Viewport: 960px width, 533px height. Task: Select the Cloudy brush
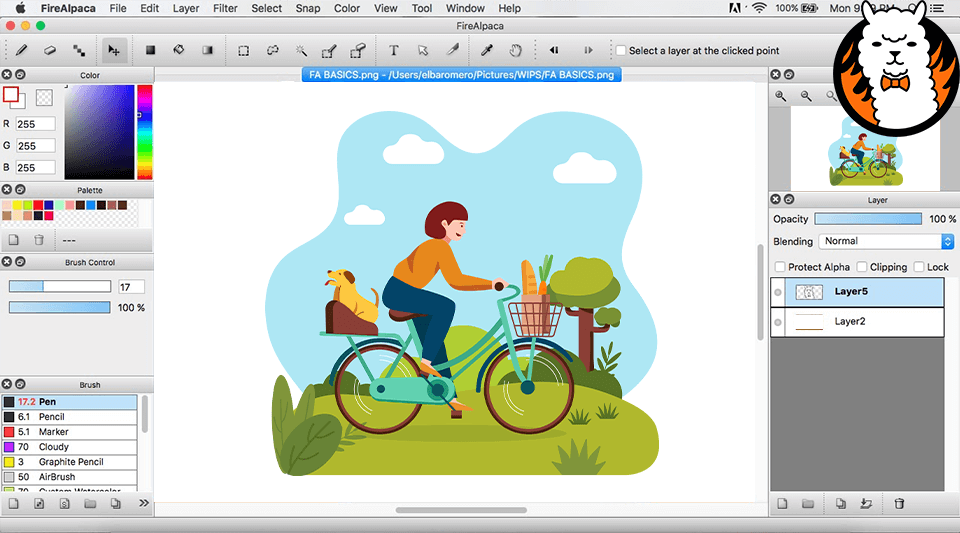pyautogui.click(x=69, y=447)
